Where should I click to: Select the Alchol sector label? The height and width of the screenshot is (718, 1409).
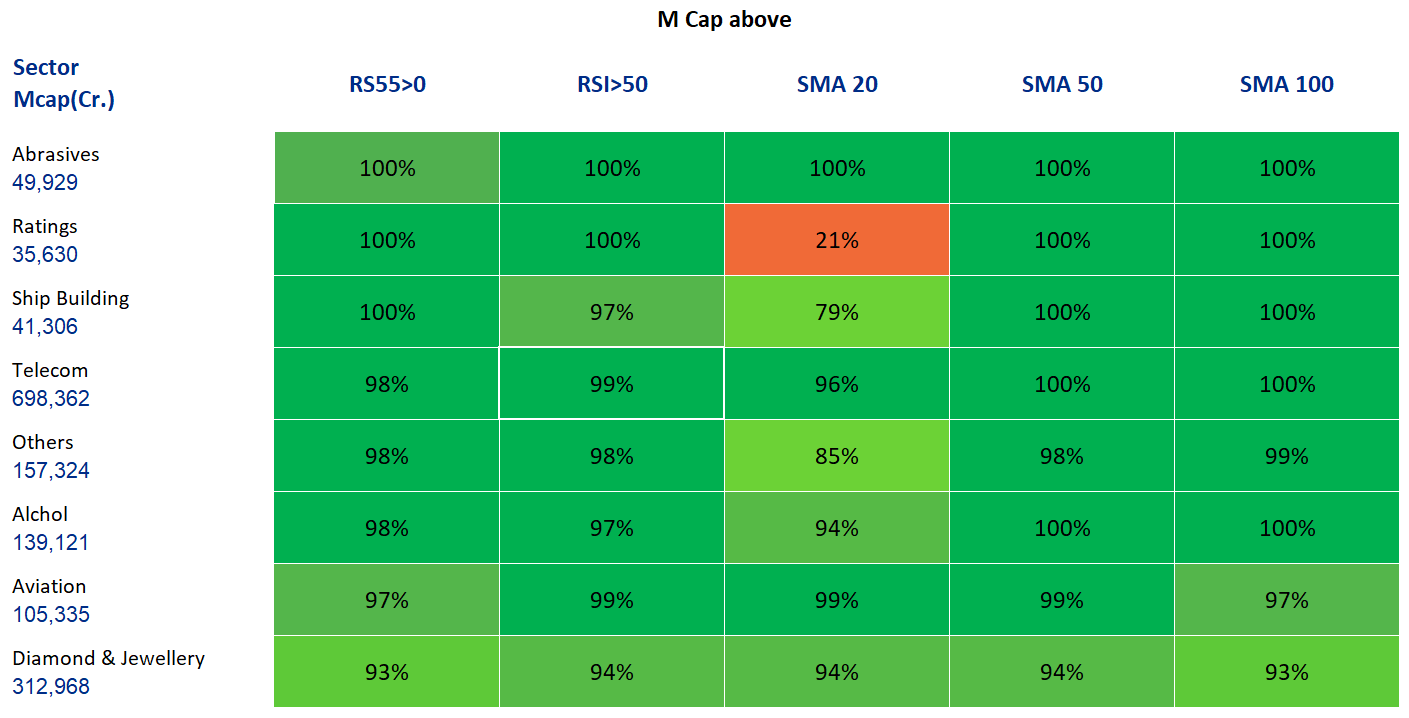click(x=40, y=514)
